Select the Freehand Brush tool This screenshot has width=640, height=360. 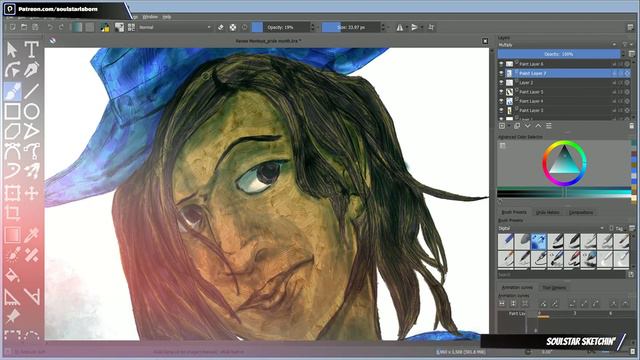coord(12,91)
